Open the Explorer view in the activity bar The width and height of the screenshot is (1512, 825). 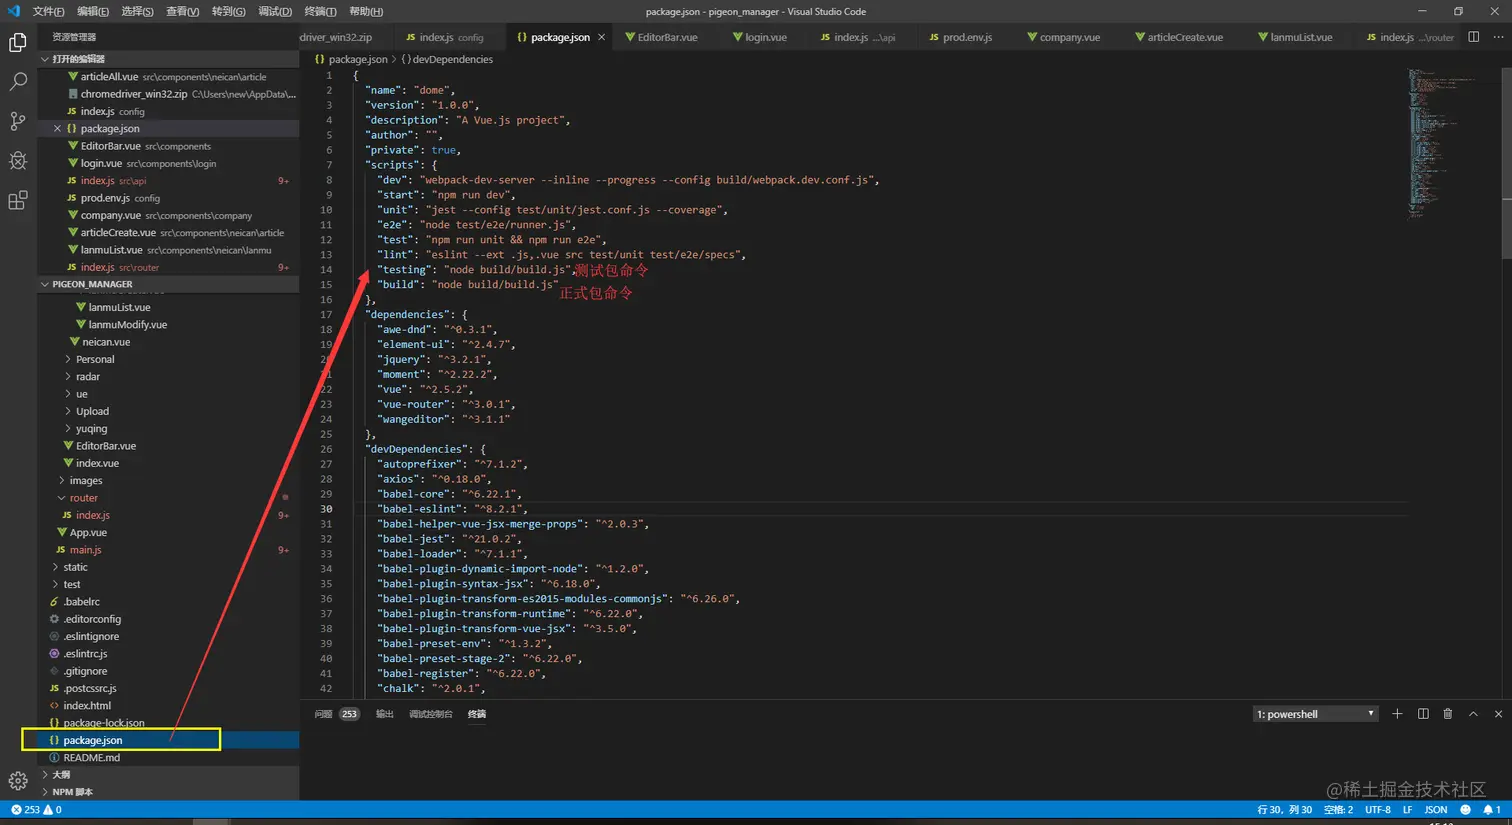(x=18, y=42)
